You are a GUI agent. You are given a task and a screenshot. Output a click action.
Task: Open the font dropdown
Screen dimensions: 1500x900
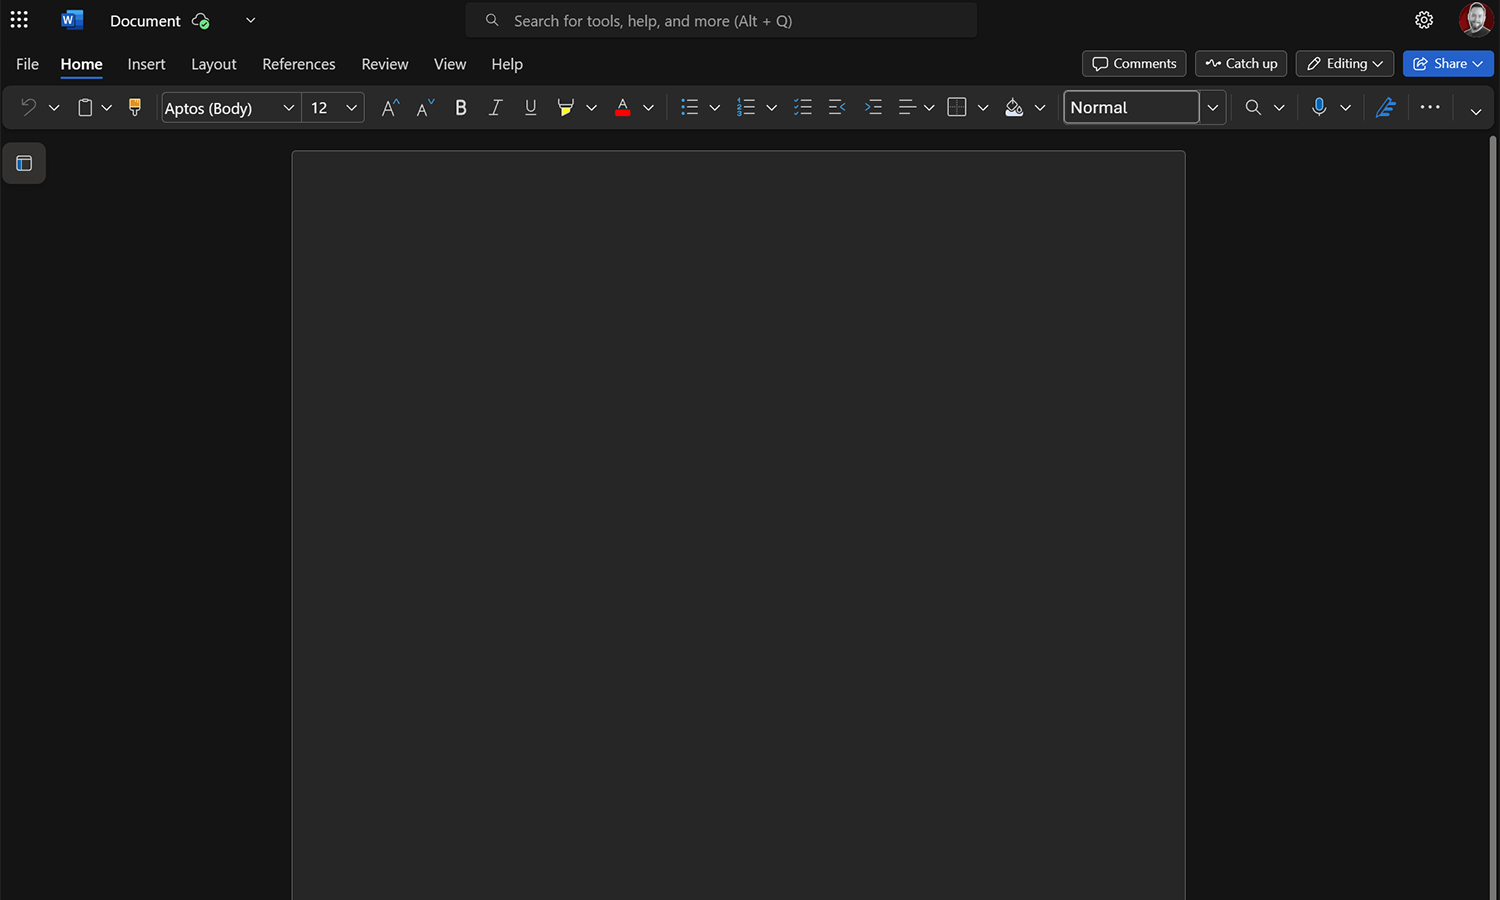point(288,107)
